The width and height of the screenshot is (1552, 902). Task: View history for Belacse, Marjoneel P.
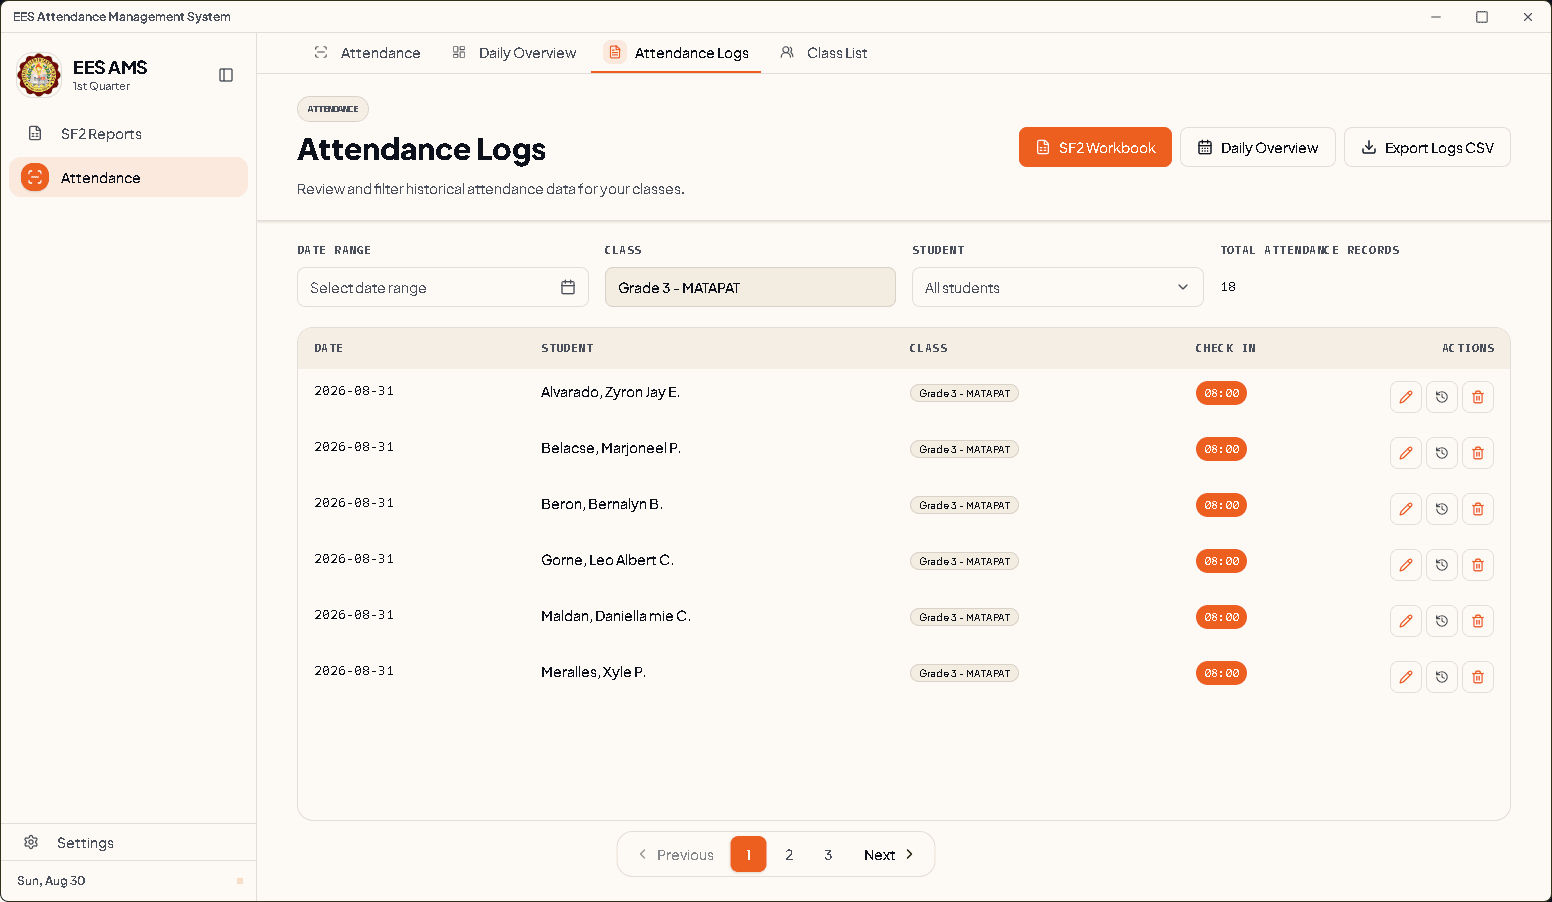(x=1442, y=453)
